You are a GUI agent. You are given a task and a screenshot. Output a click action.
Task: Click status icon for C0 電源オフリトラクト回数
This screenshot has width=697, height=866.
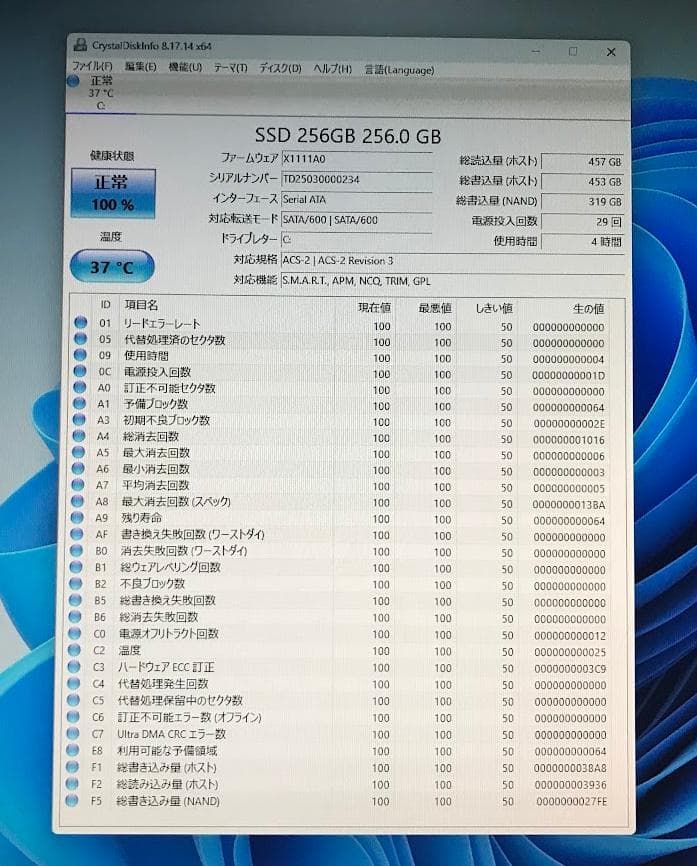(x=75, y=633)
